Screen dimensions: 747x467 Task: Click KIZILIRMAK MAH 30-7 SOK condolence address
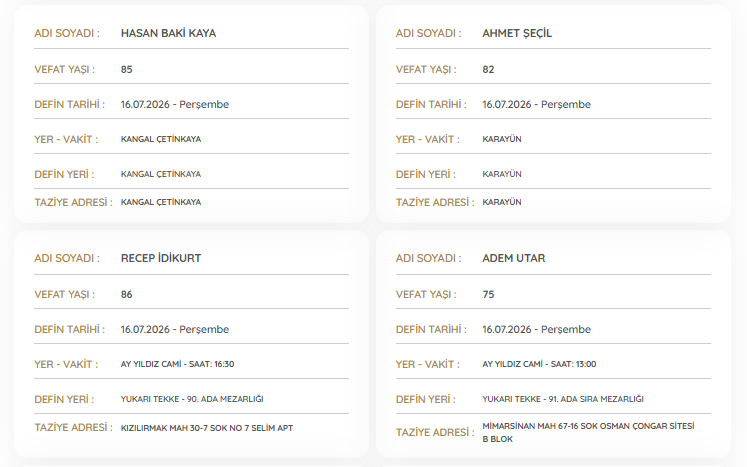pos(207,428)
